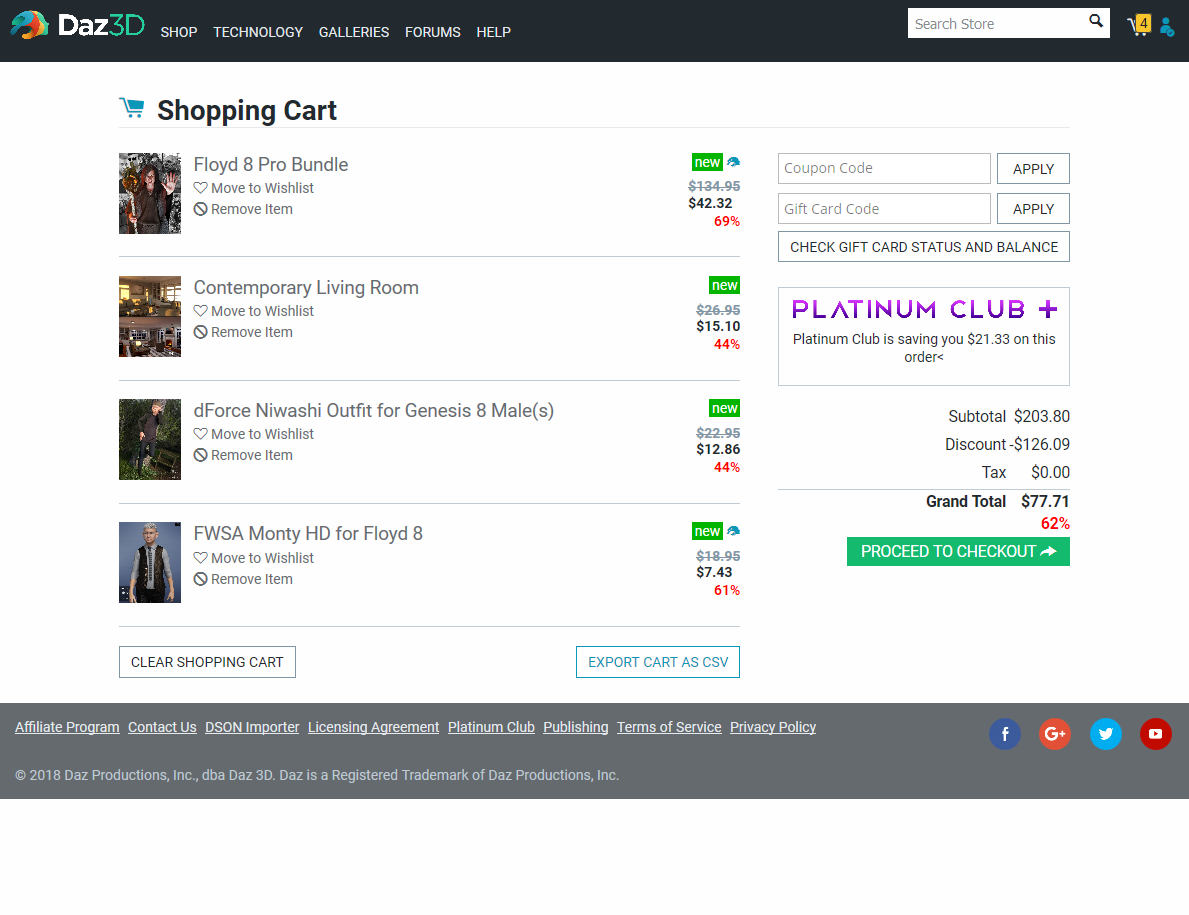
Task: Open the shopping cart icon showing 4 items
Action: pos(1137,25)
